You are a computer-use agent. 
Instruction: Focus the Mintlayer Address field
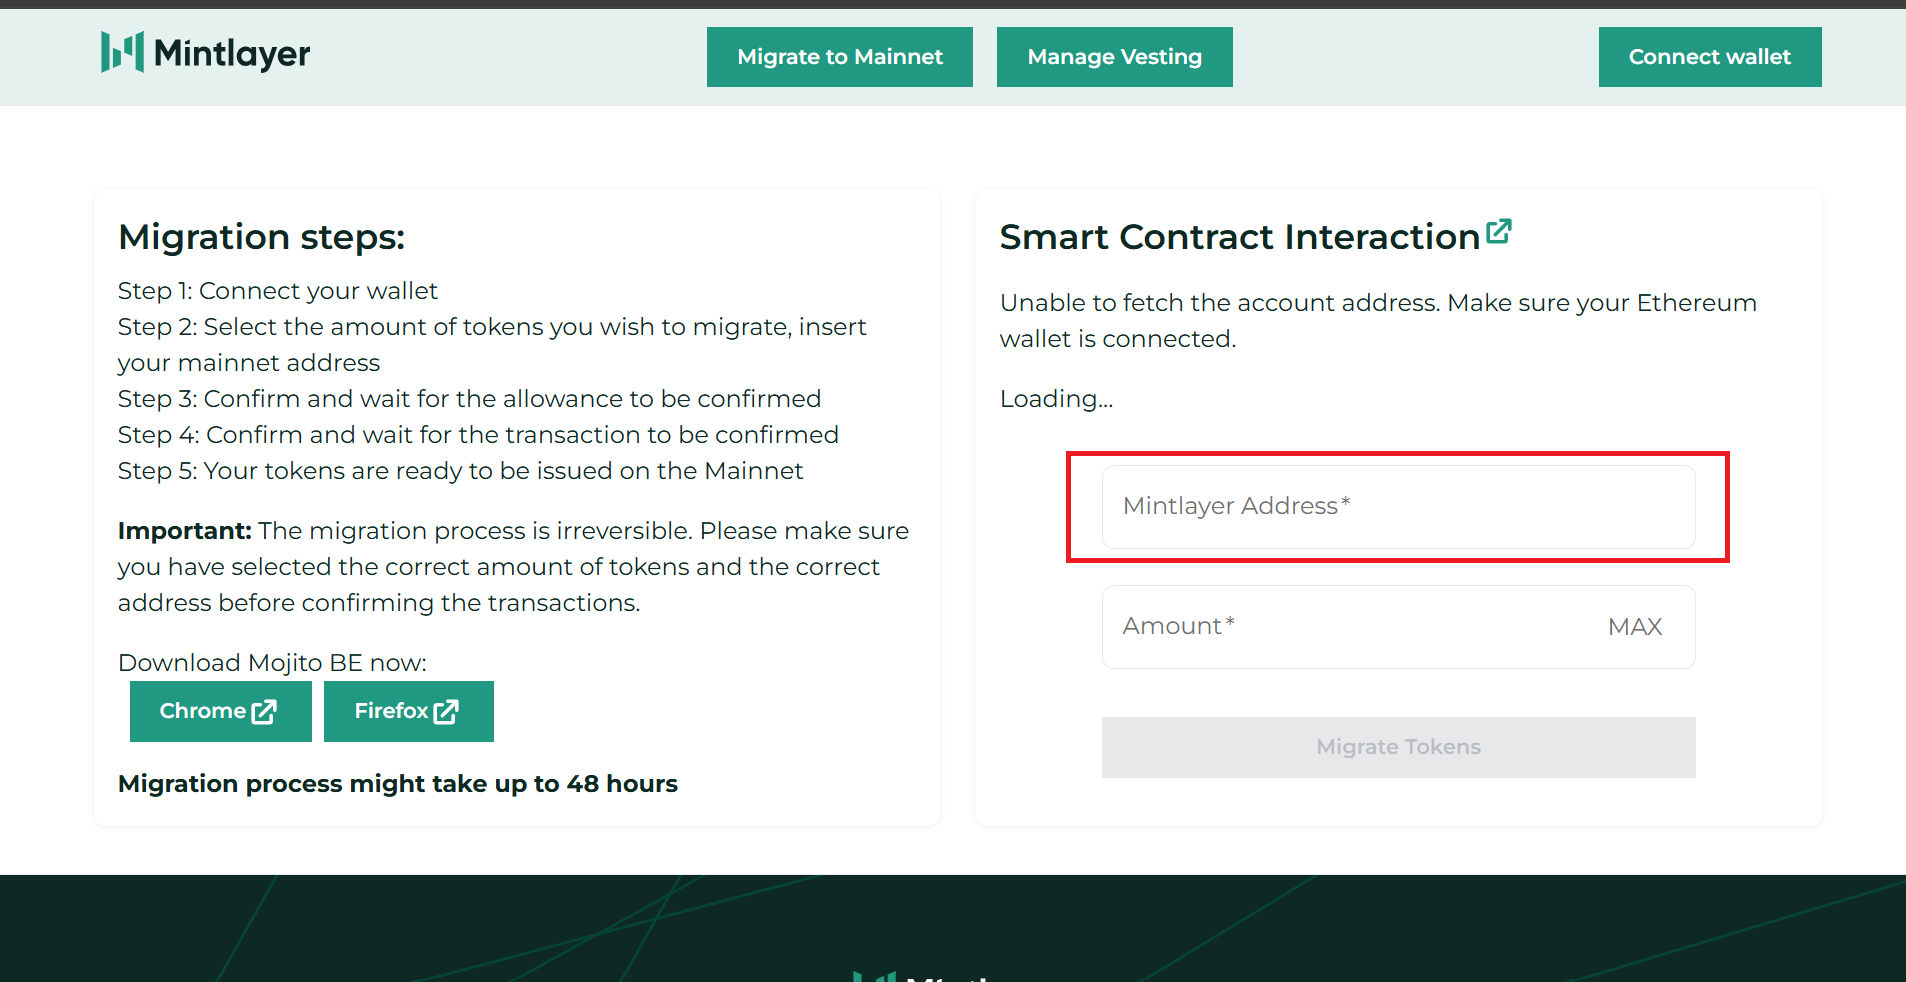[1397, 507]
